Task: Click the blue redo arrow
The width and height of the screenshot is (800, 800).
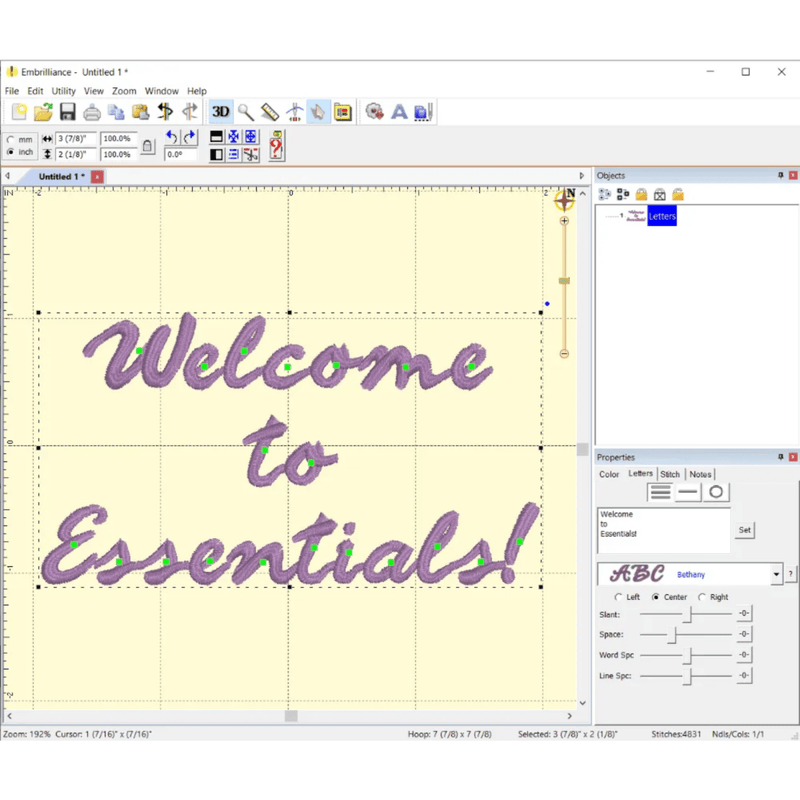Action: click(x=189, y=137)
